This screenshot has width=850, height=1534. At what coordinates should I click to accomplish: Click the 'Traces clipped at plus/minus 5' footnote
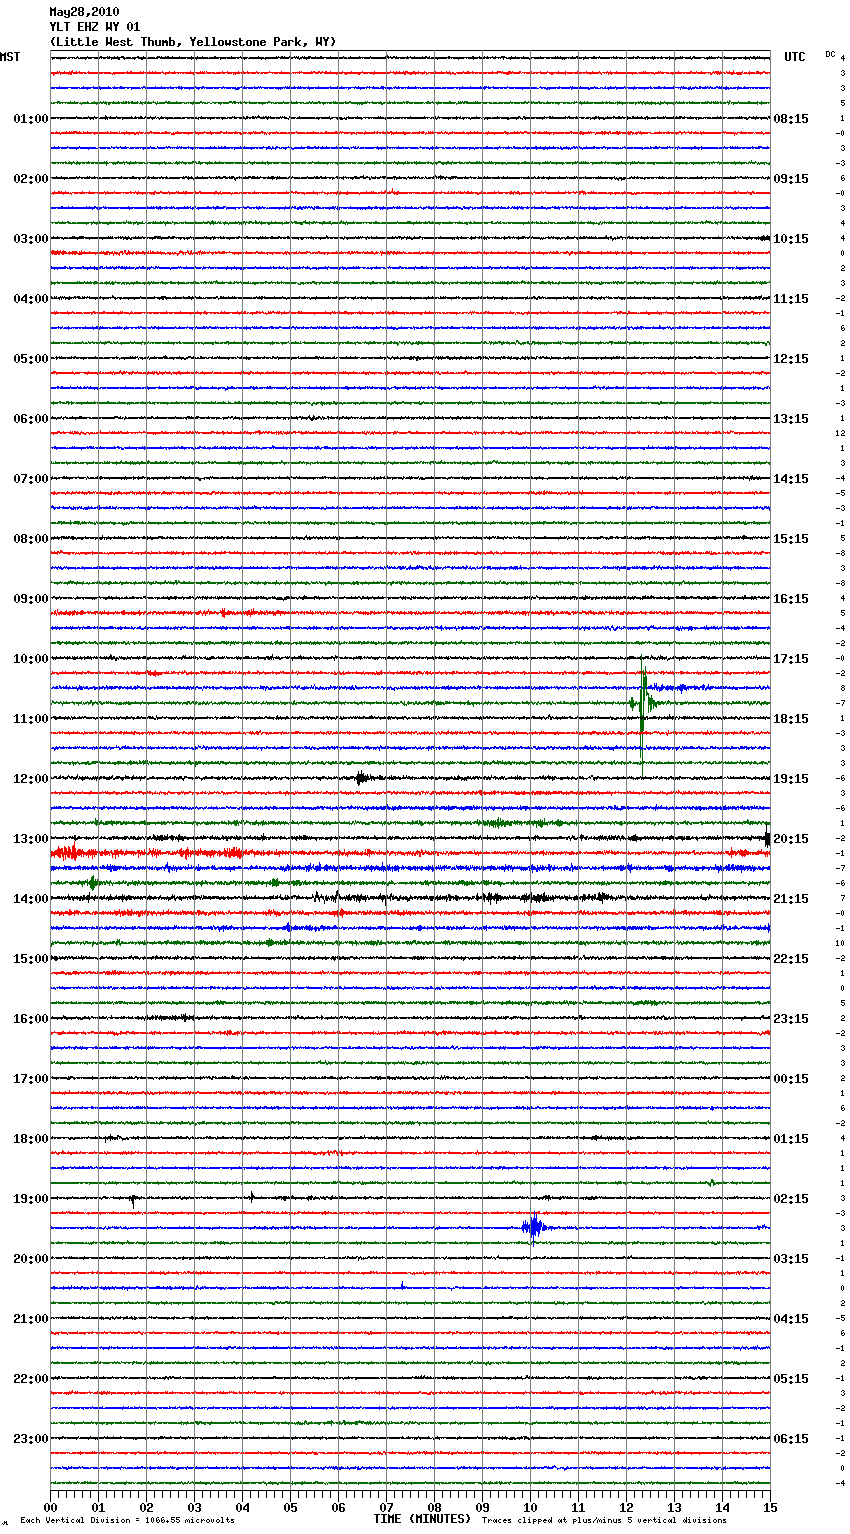604,1520
